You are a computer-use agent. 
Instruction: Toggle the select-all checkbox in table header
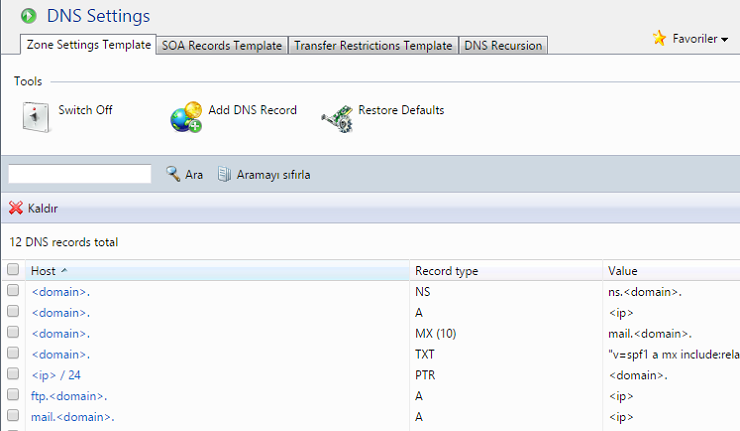[13, 270]
